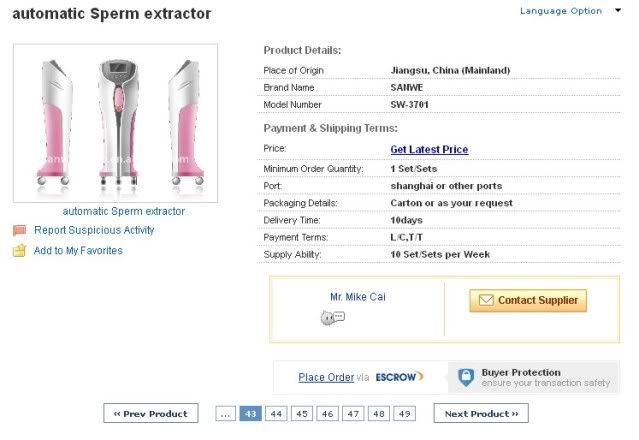The image size is (639, 440).
Task: Select page 43 in pagination
Action: pos(250,413)
